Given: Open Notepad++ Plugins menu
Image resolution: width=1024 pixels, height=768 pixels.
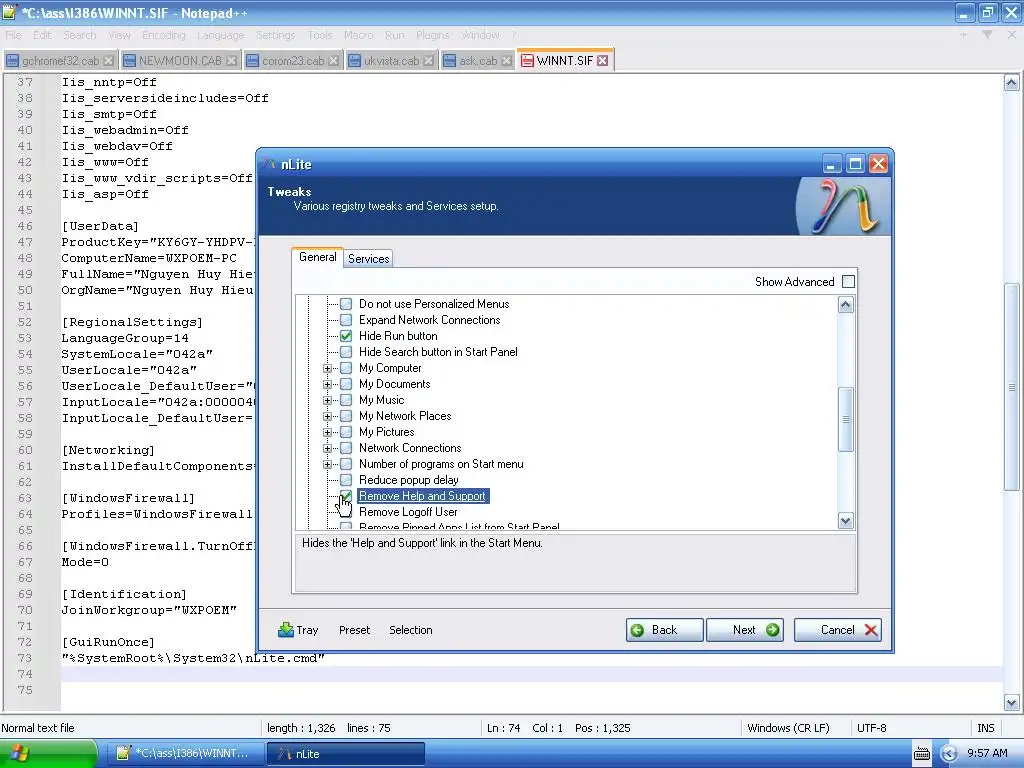Looking at the screenshot, I should click(432, 35).
